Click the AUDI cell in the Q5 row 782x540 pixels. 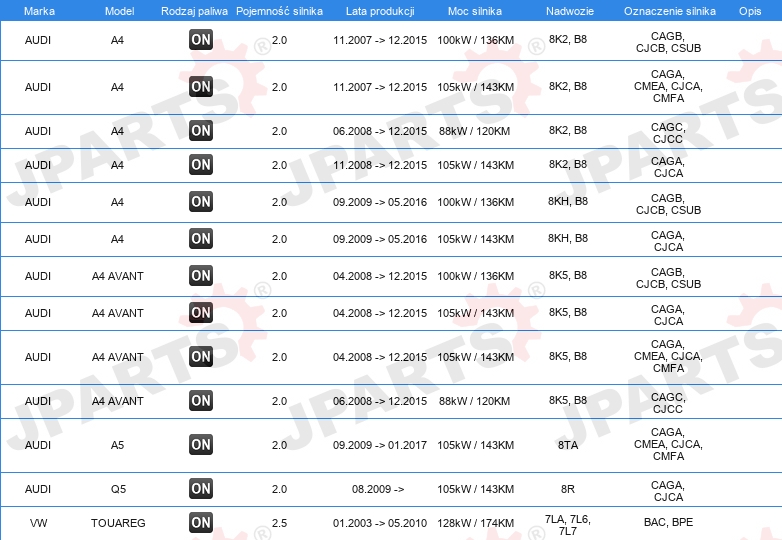[38, 489]
